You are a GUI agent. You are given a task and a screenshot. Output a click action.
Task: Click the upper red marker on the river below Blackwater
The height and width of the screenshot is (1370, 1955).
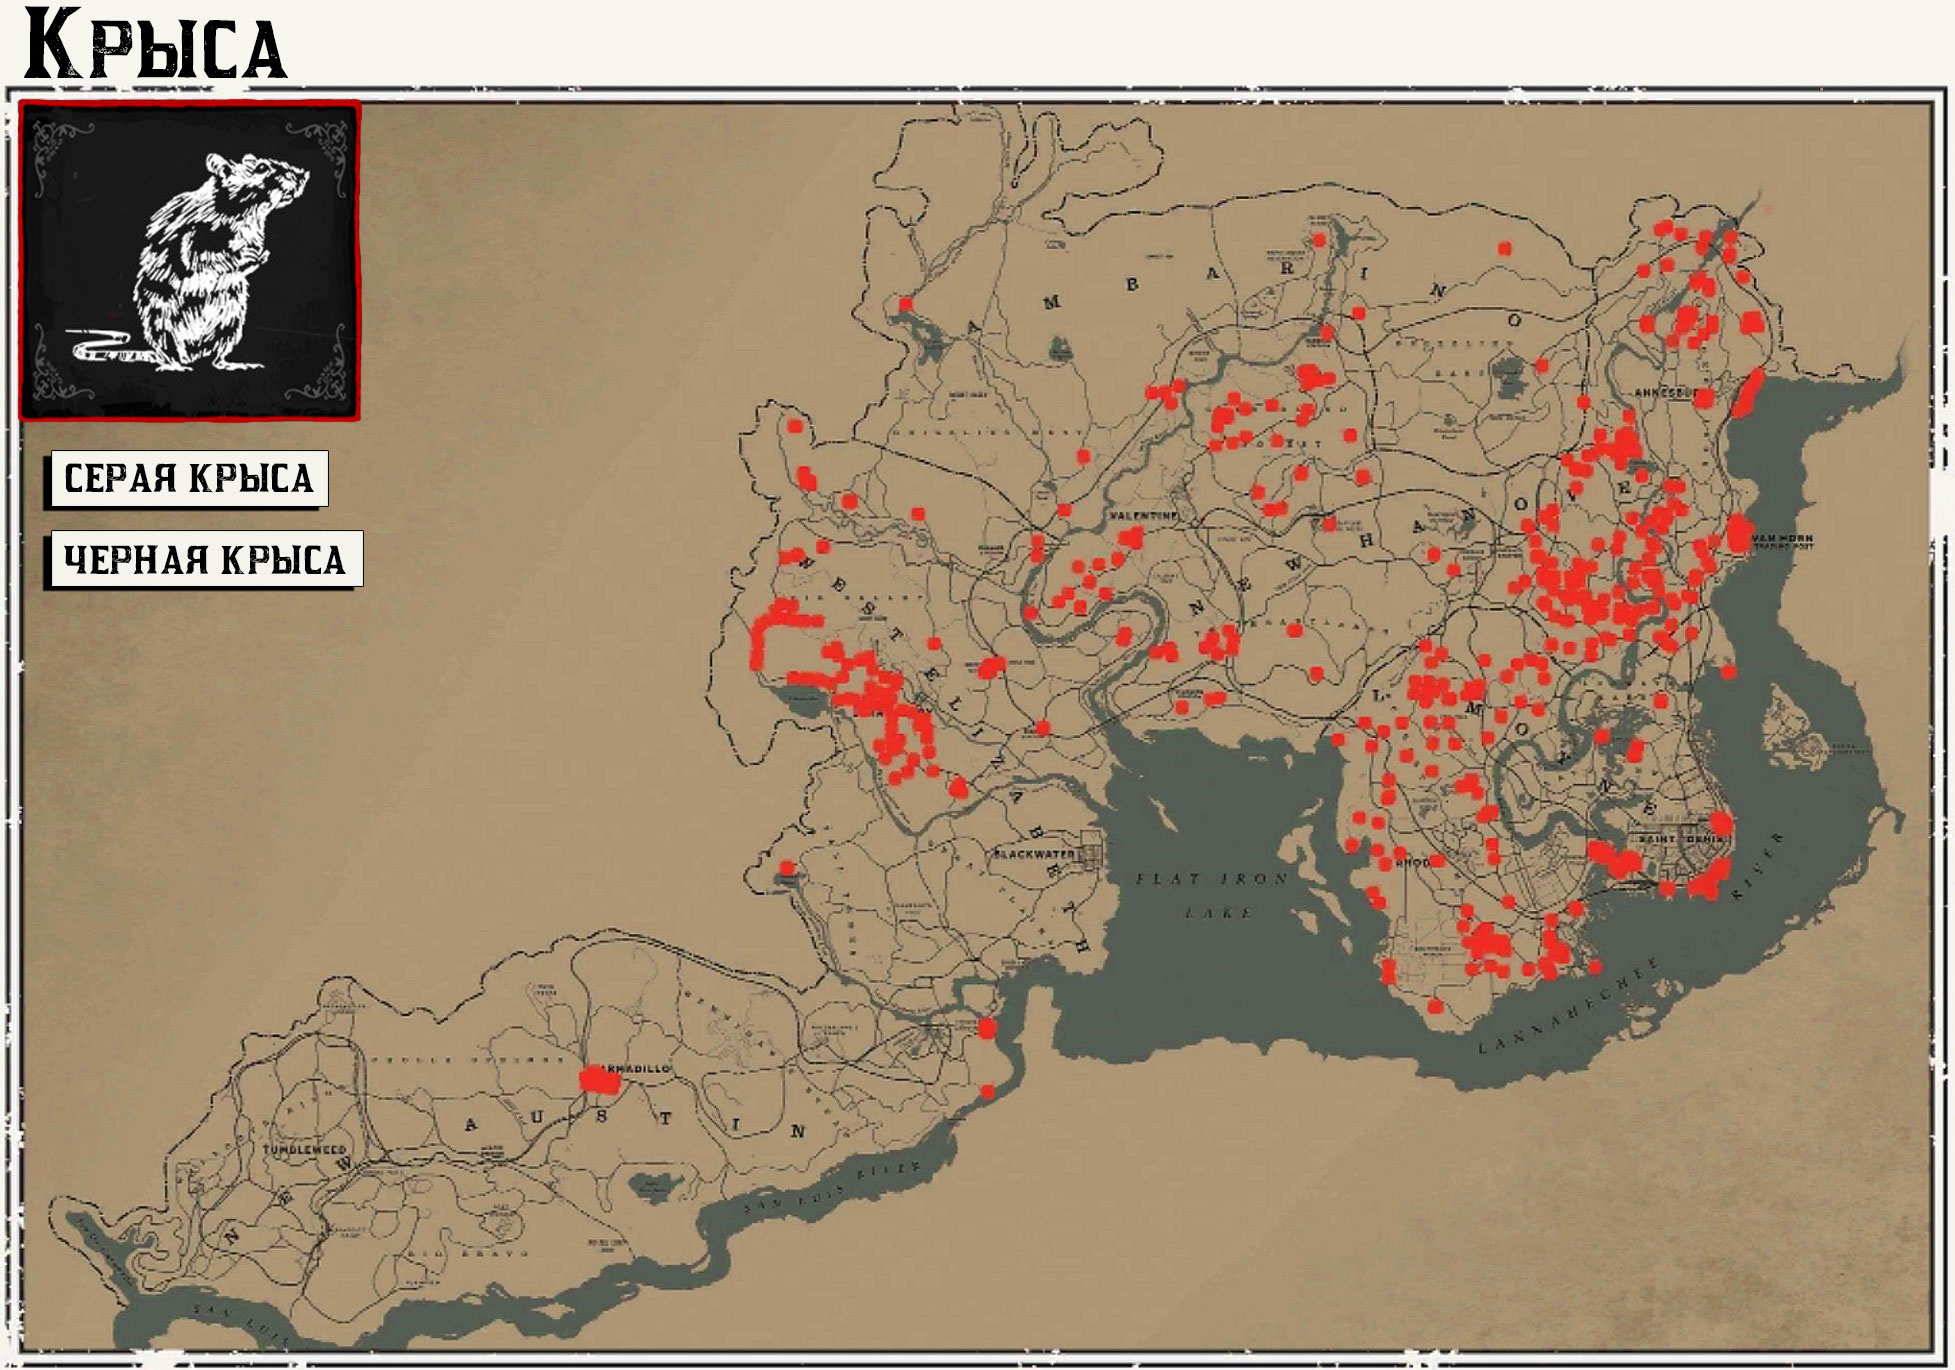click(987, 1028)
